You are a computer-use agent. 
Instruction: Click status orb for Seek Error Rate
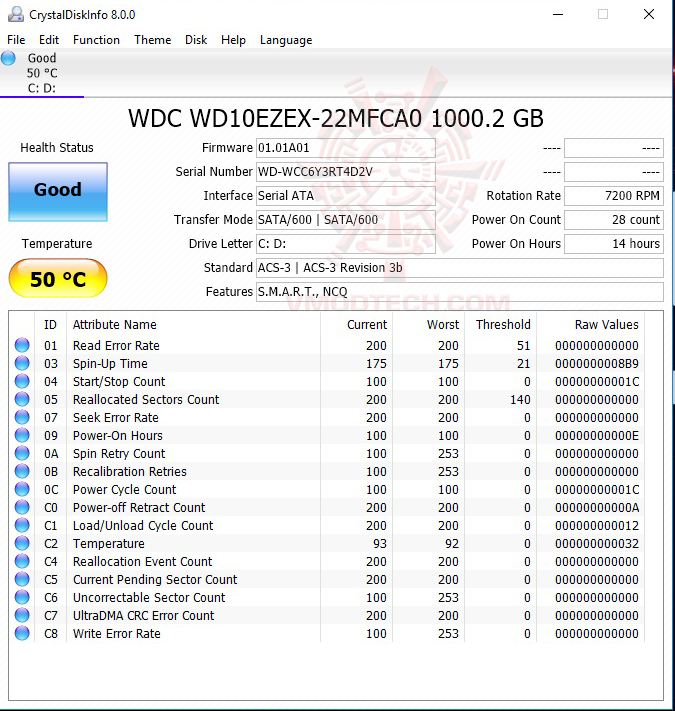click(22, 417)
